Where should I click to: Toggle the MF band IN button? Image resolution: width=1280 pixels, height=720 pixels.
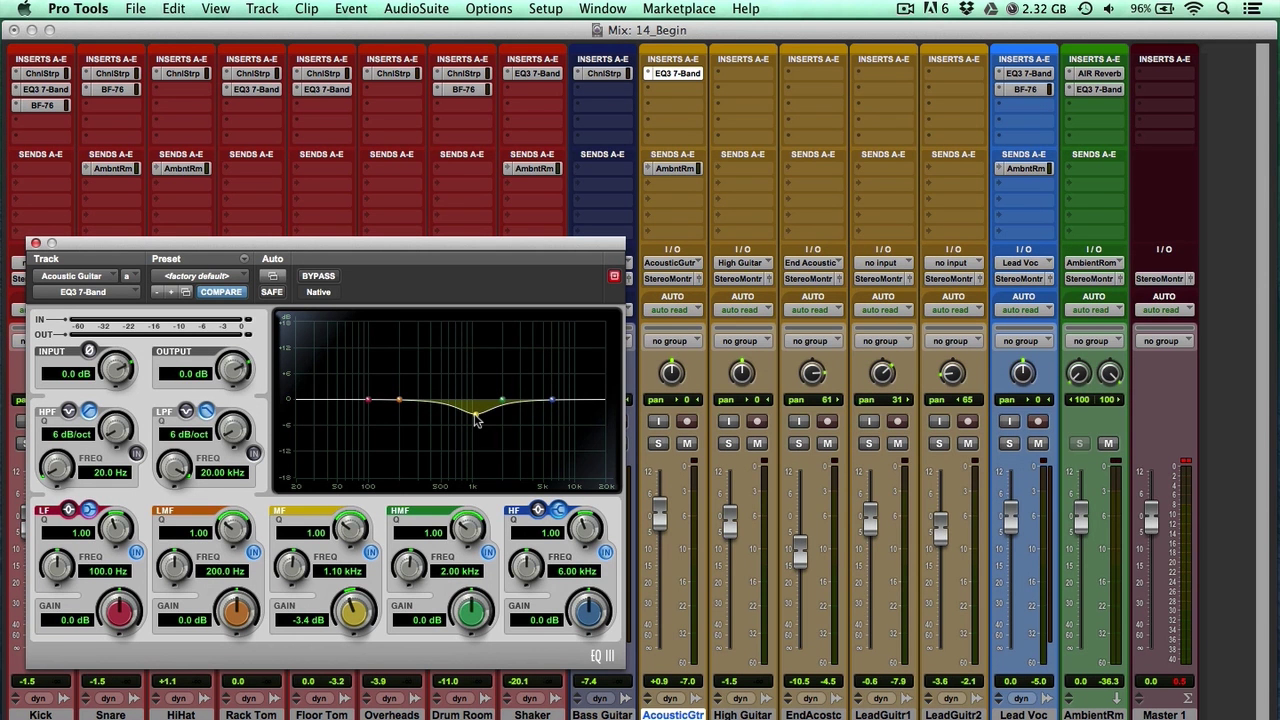tap(371, 552)
